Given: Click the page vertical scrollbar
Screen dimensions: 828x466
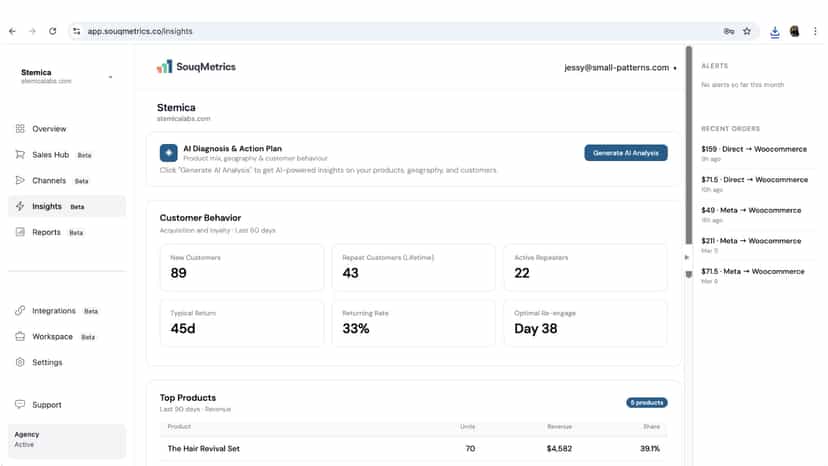Looking at the screenshot, I should [x=689, y=145].
